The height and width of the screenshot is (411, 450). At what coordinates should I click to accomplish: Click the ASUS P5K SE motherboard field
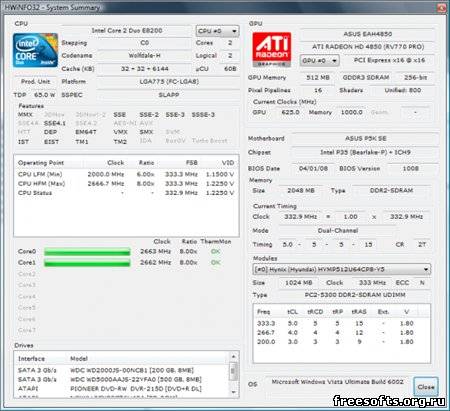click(365, 138)
